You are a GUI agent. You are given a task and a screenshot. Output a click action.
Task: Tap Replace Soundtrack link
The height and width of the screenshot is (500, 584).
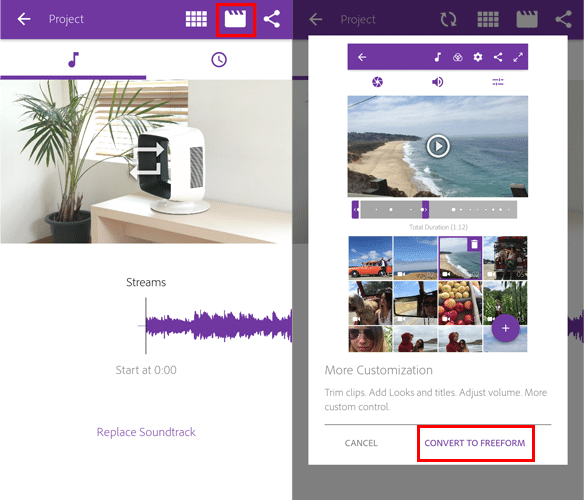click(146, 432)
